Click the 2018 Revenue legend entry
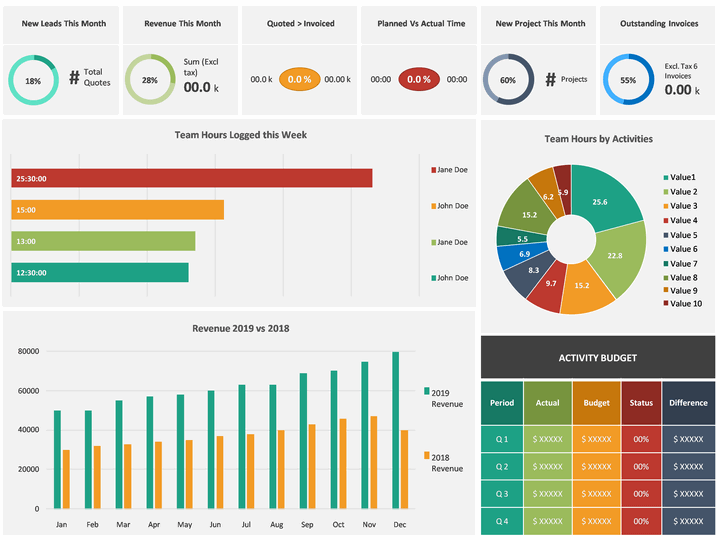 [444, 462]
